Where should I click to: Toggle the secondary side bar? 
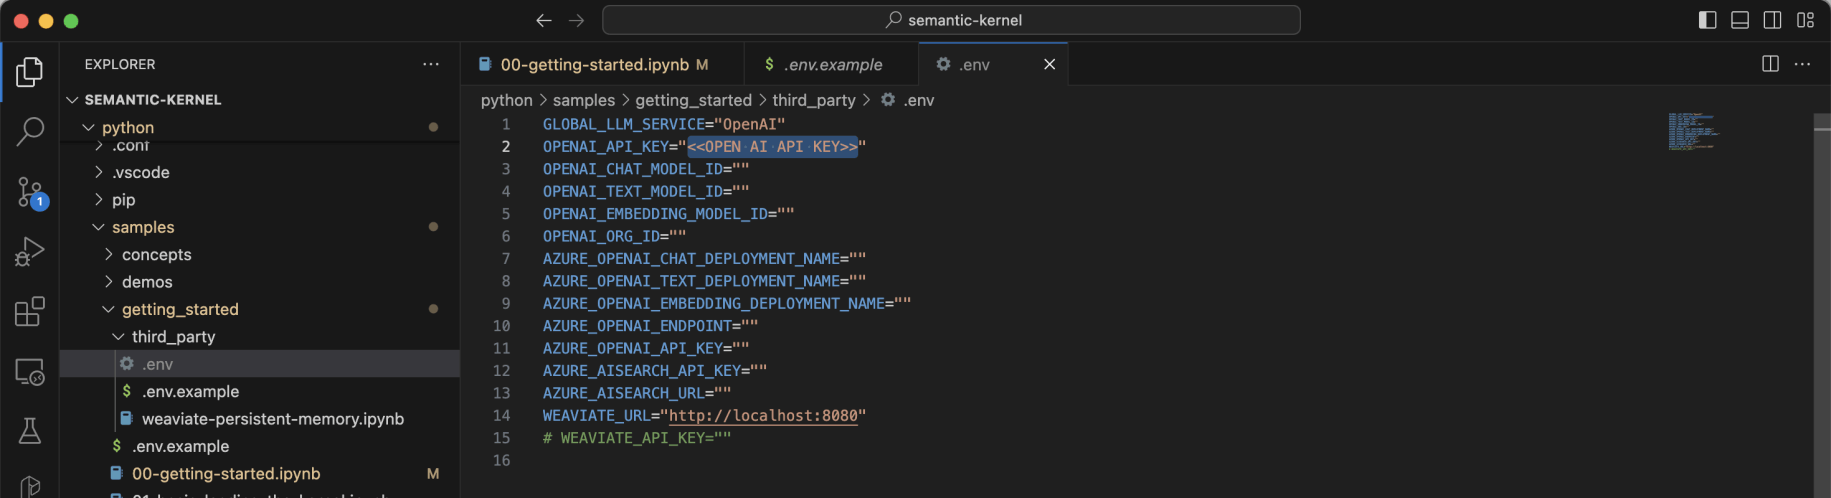tap(1772, 20)
